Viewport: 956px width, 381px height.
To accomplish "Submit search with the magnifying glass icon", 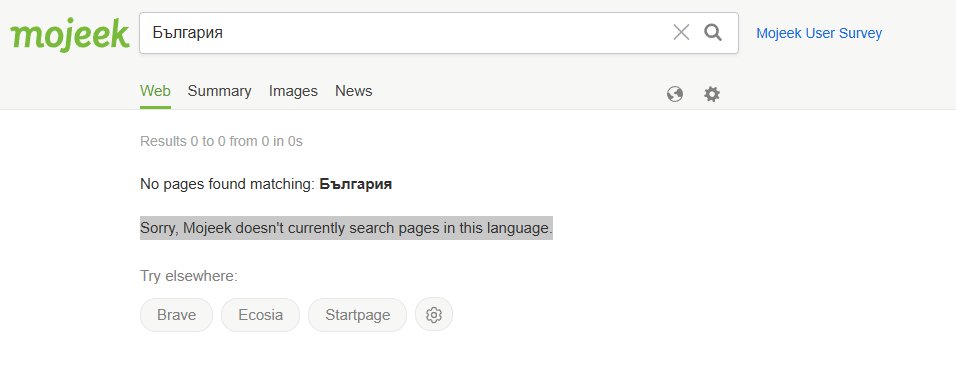I will point(713,32).
